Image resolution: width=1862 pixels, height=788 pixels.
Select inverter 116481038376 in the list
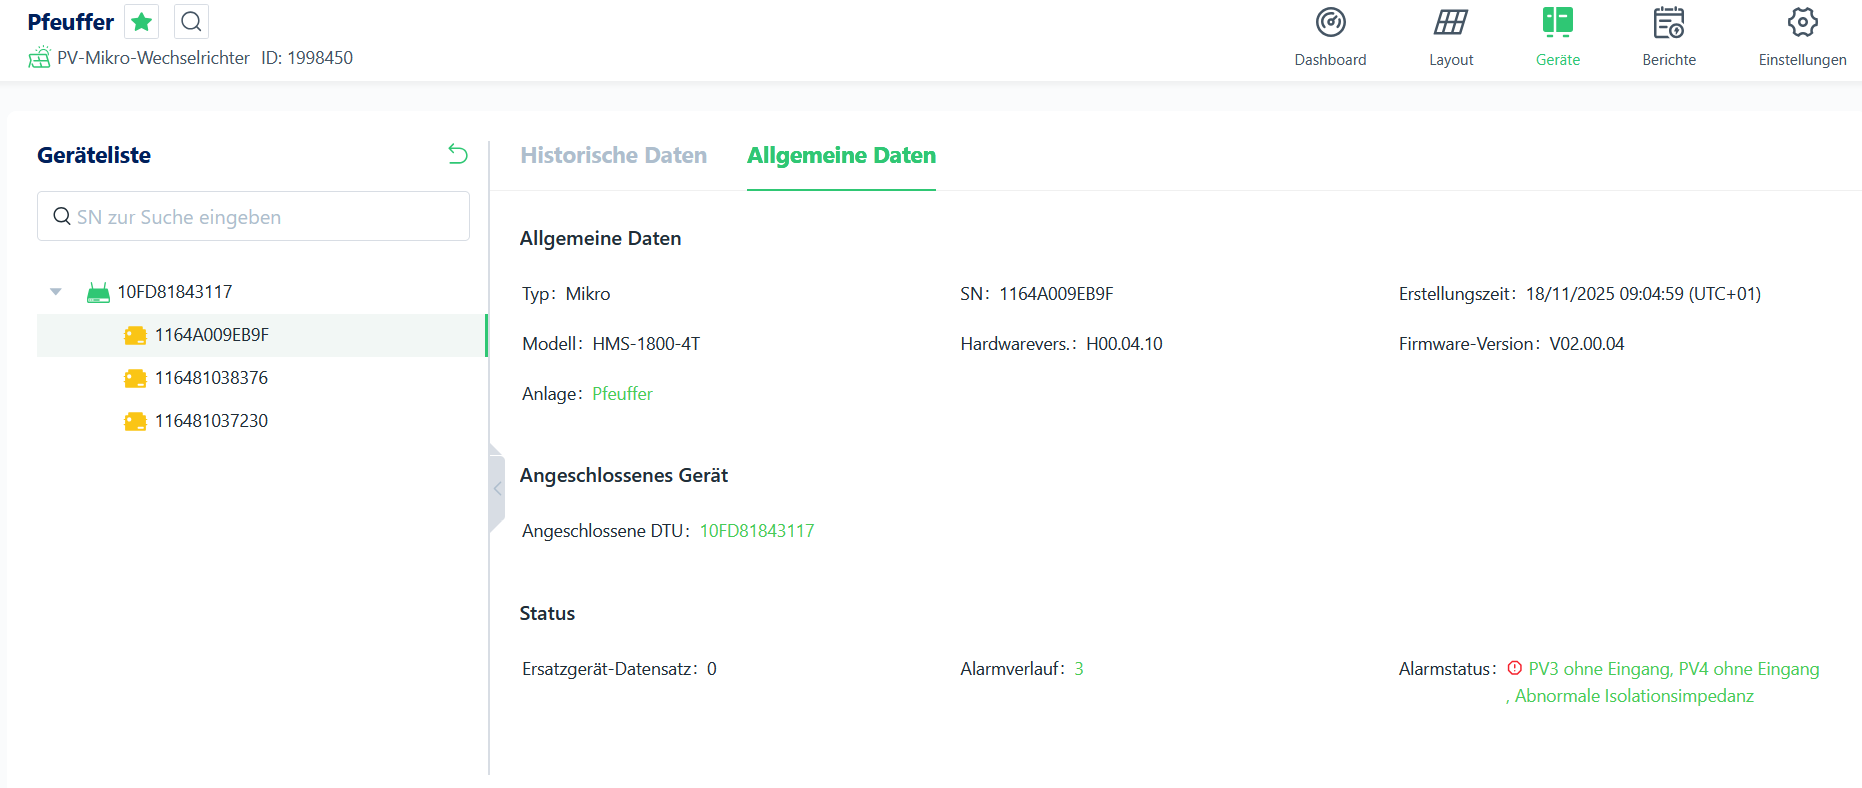point(211,378)
